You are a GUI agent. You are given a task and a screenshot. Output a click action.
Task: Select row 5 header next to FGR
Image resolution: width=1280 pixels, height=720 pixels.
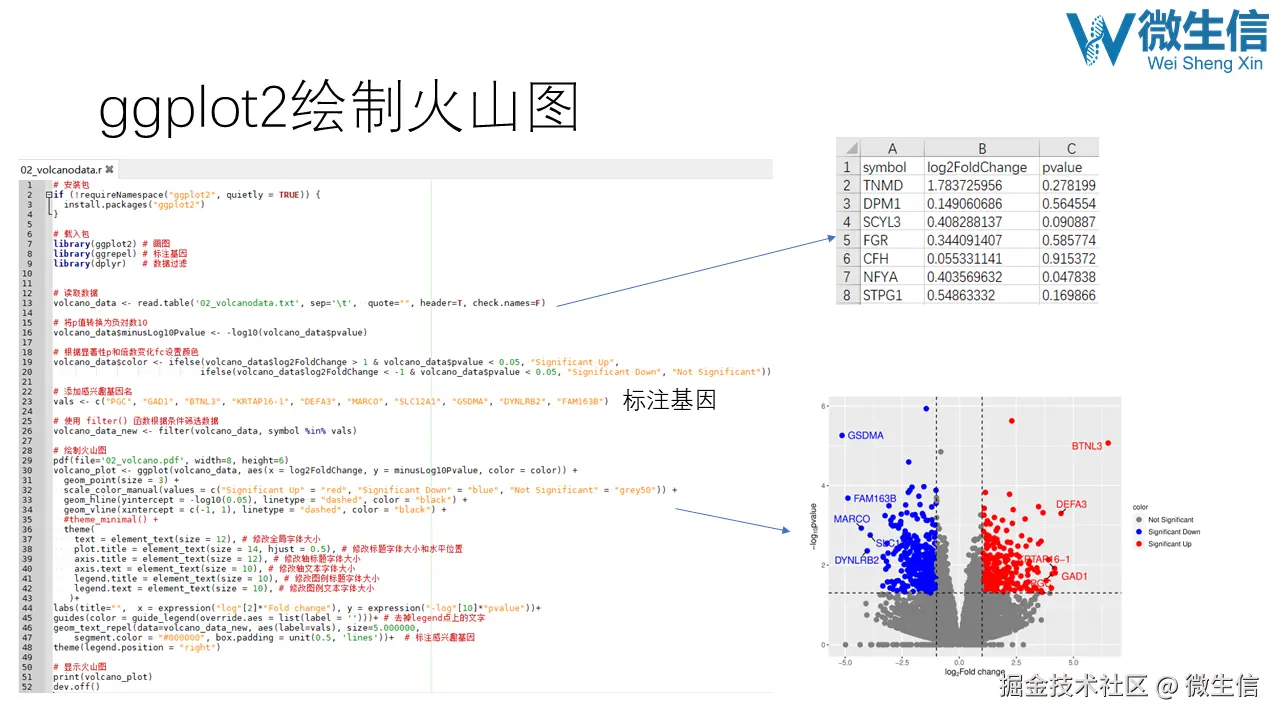tap(848, 240)
